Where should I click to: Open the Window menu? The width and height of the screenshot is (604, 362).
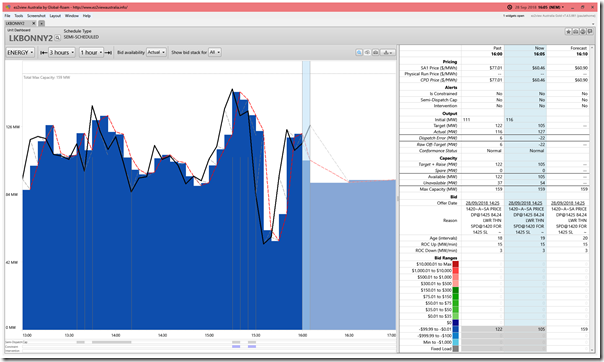[x=72, y=16]
